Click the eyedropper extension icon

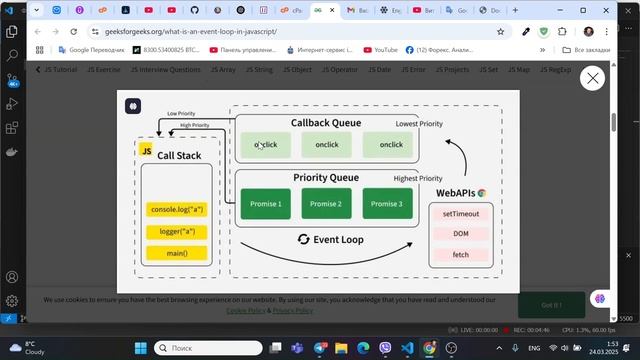(x=526, y=31)
